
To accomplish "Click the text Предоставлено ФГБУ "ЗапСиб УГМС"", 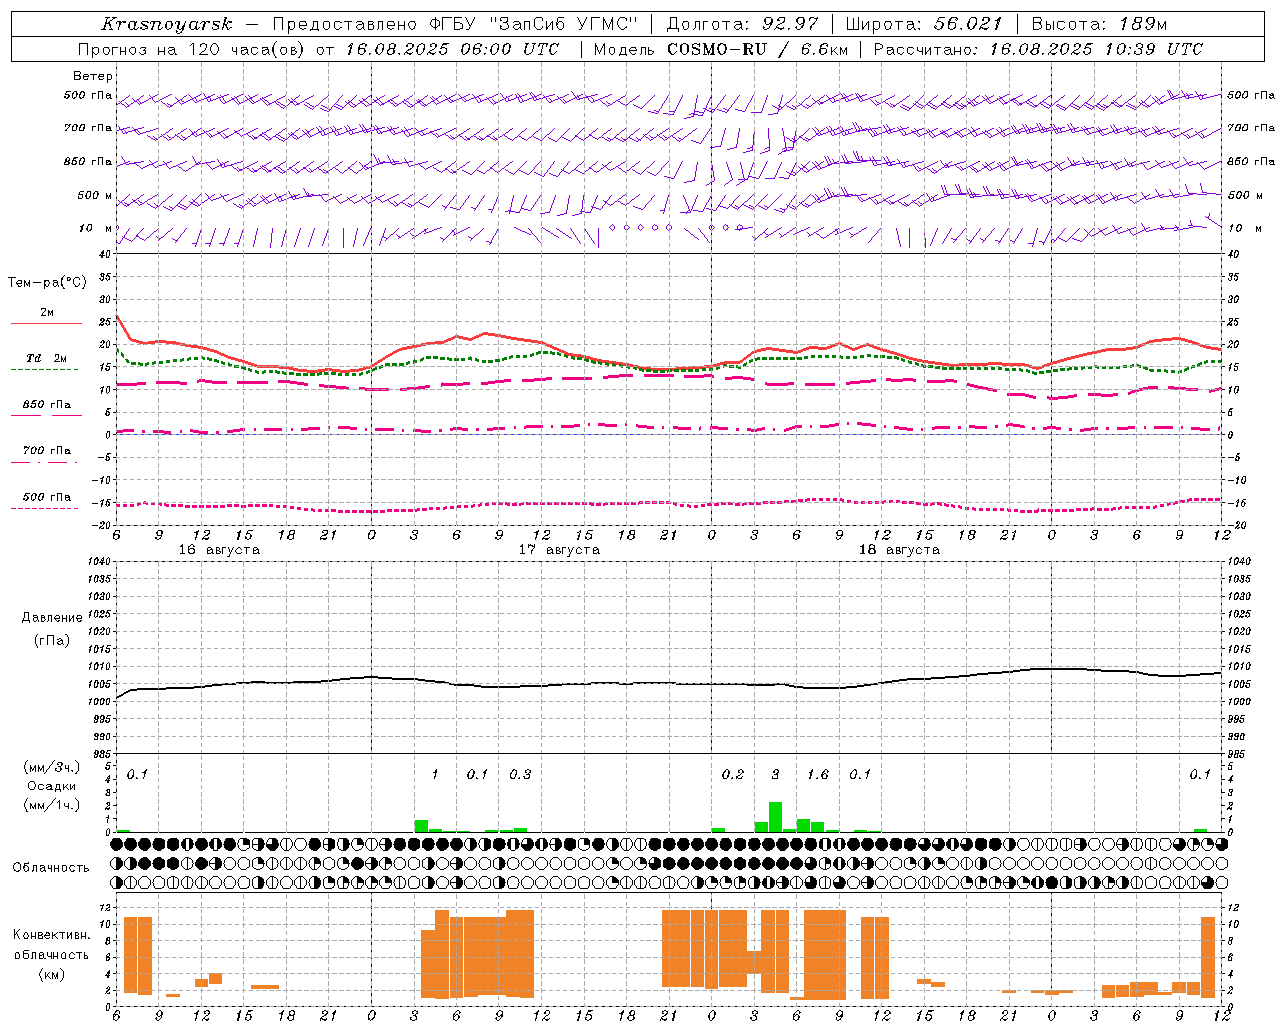I will tap(455, 24).
